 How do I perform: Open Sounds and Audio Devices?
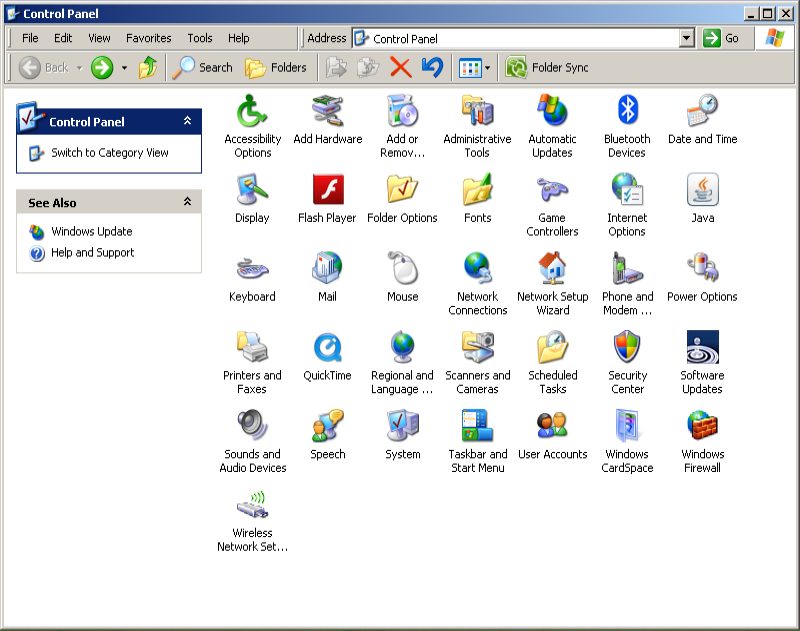pyautogui.click(x=253, y=441)
